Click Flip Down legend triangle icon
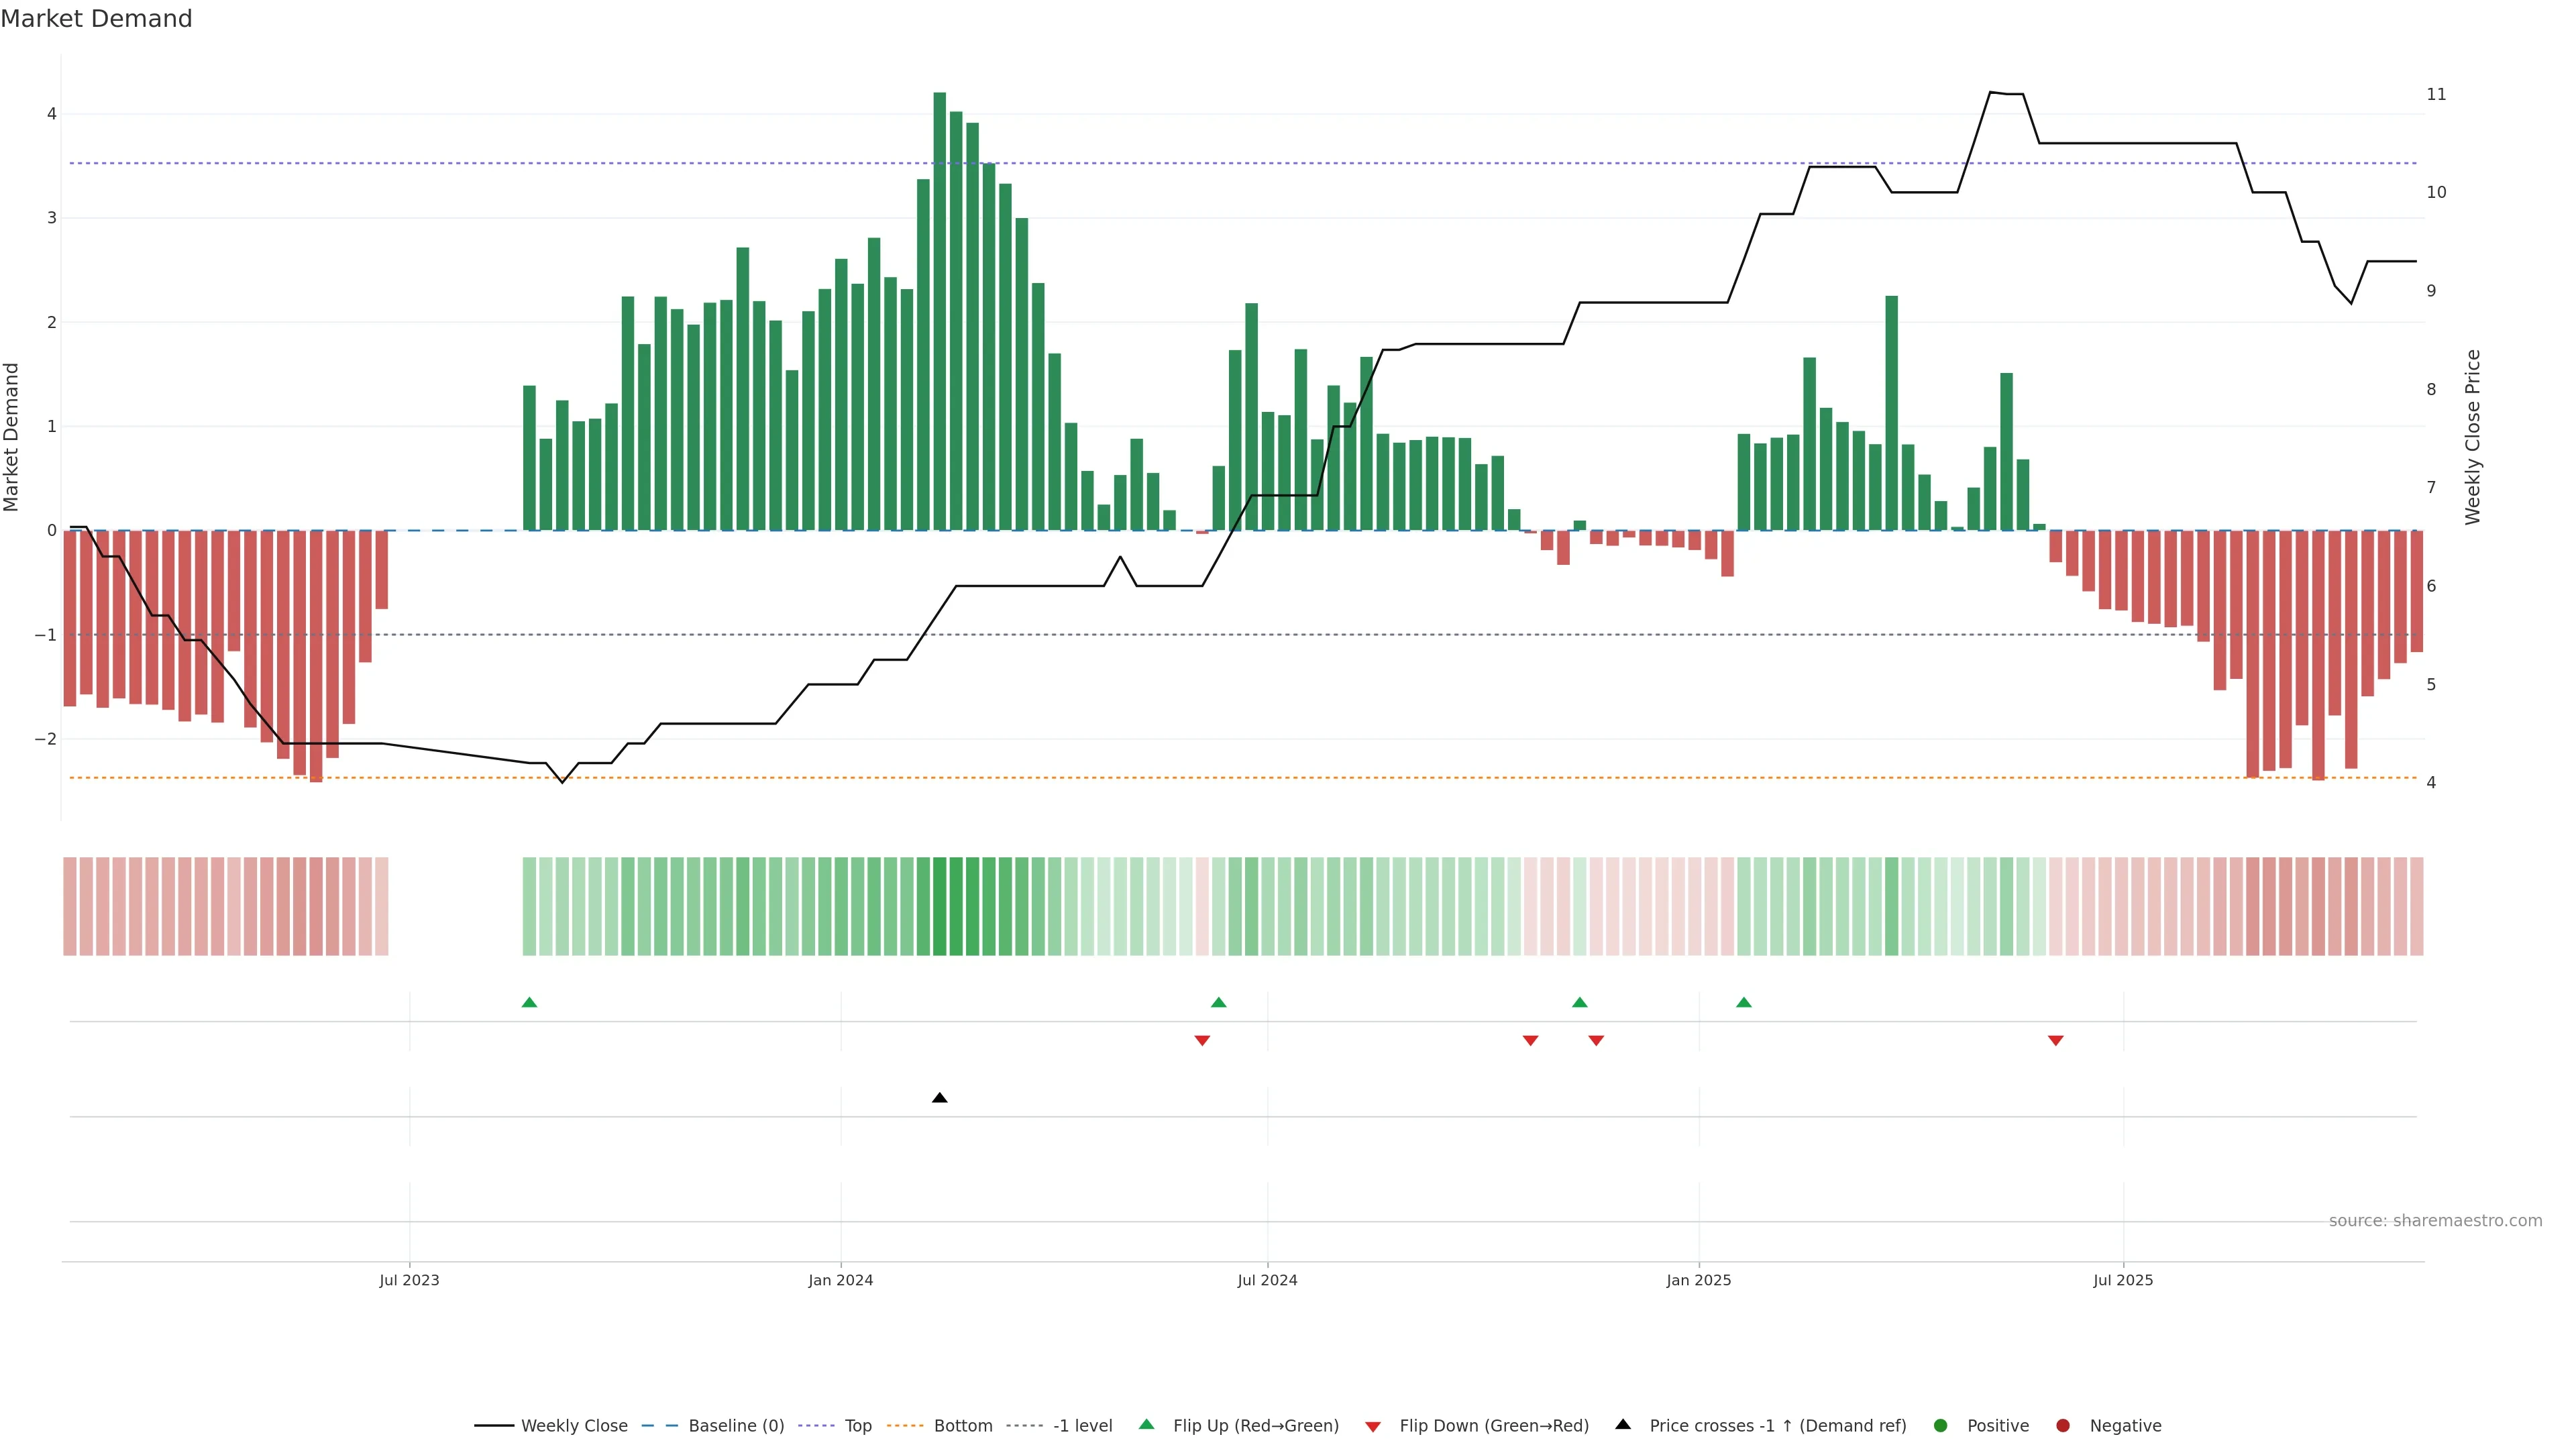2576x1449 pixels. (1372, 1426)
